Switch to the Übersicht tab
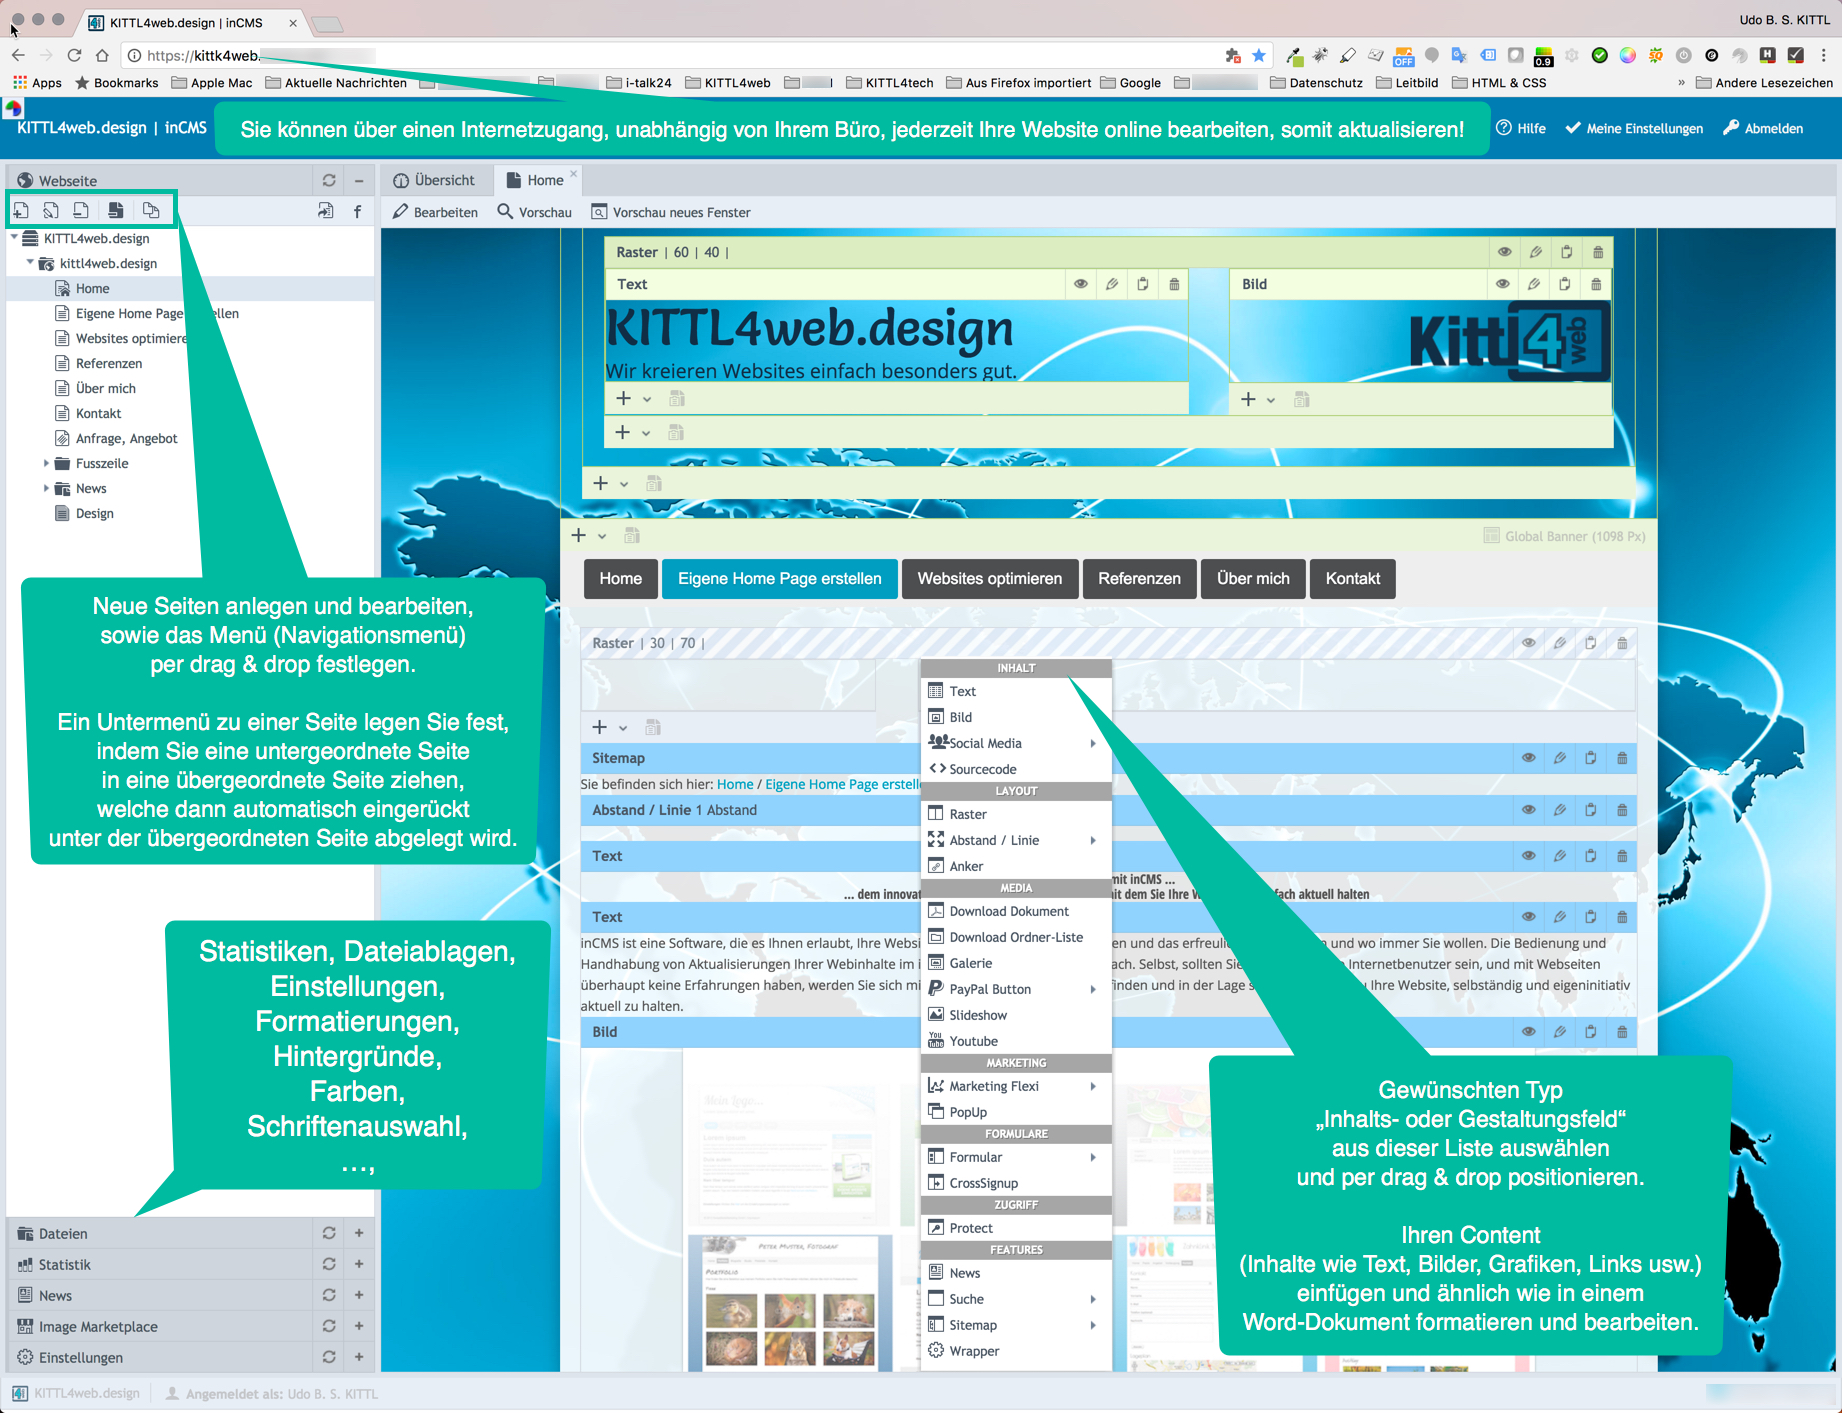Screen dimensions: 1842x1413 (x=434, y=180)
